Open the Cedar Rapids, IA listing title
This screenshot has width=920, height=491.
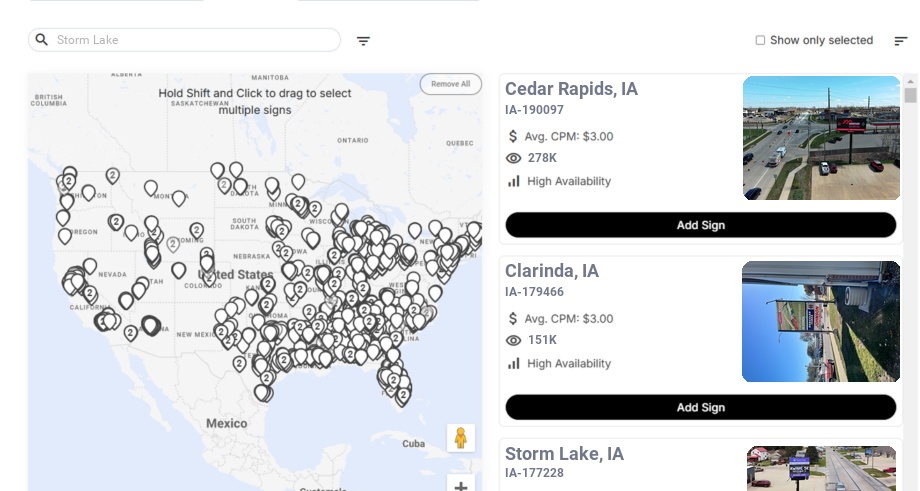(571, 89)
